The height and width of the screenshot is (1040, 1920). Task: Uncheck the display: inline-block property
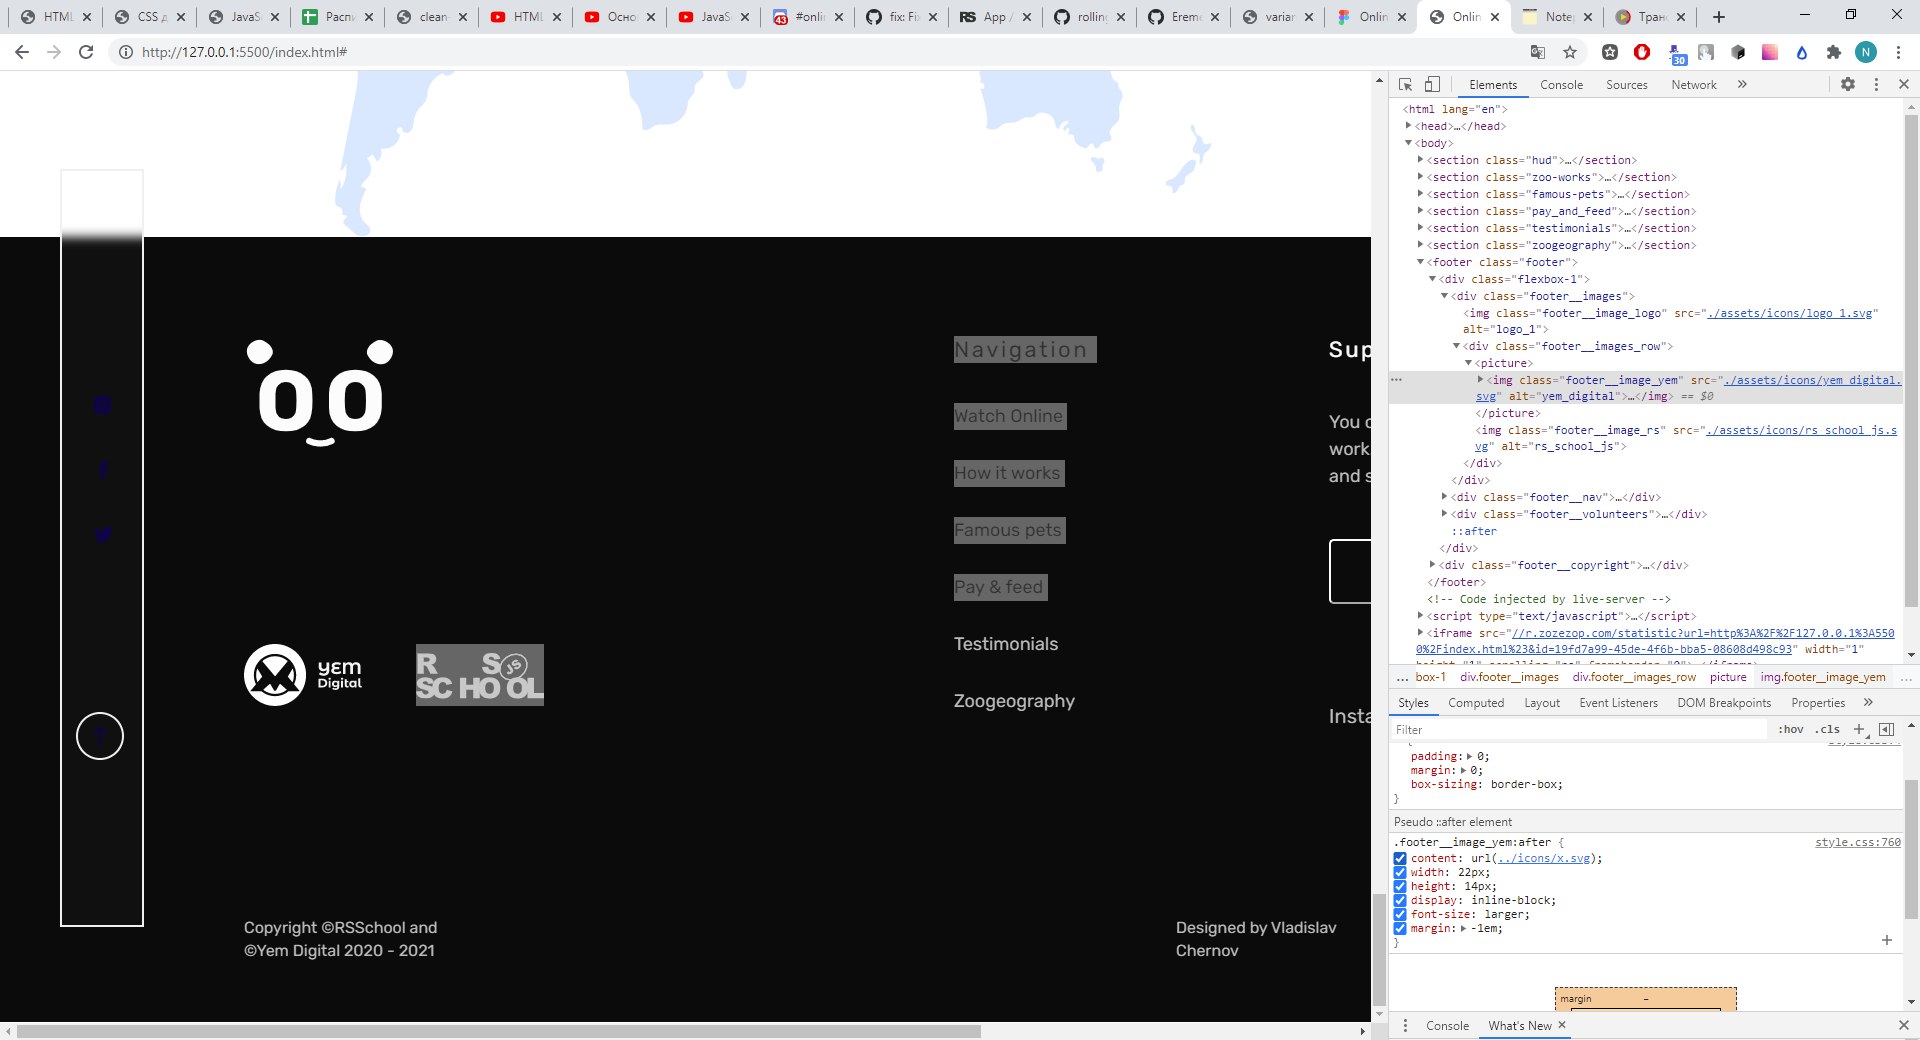(1400, 901)
